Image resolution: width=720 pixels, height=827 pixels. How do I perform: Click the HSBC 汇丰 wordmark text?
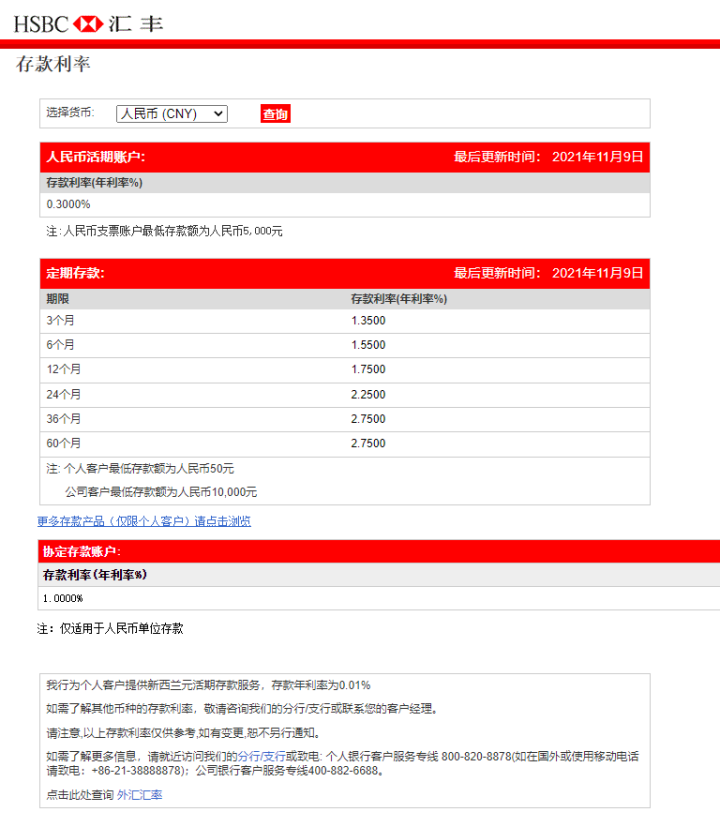tap(89, 24)
